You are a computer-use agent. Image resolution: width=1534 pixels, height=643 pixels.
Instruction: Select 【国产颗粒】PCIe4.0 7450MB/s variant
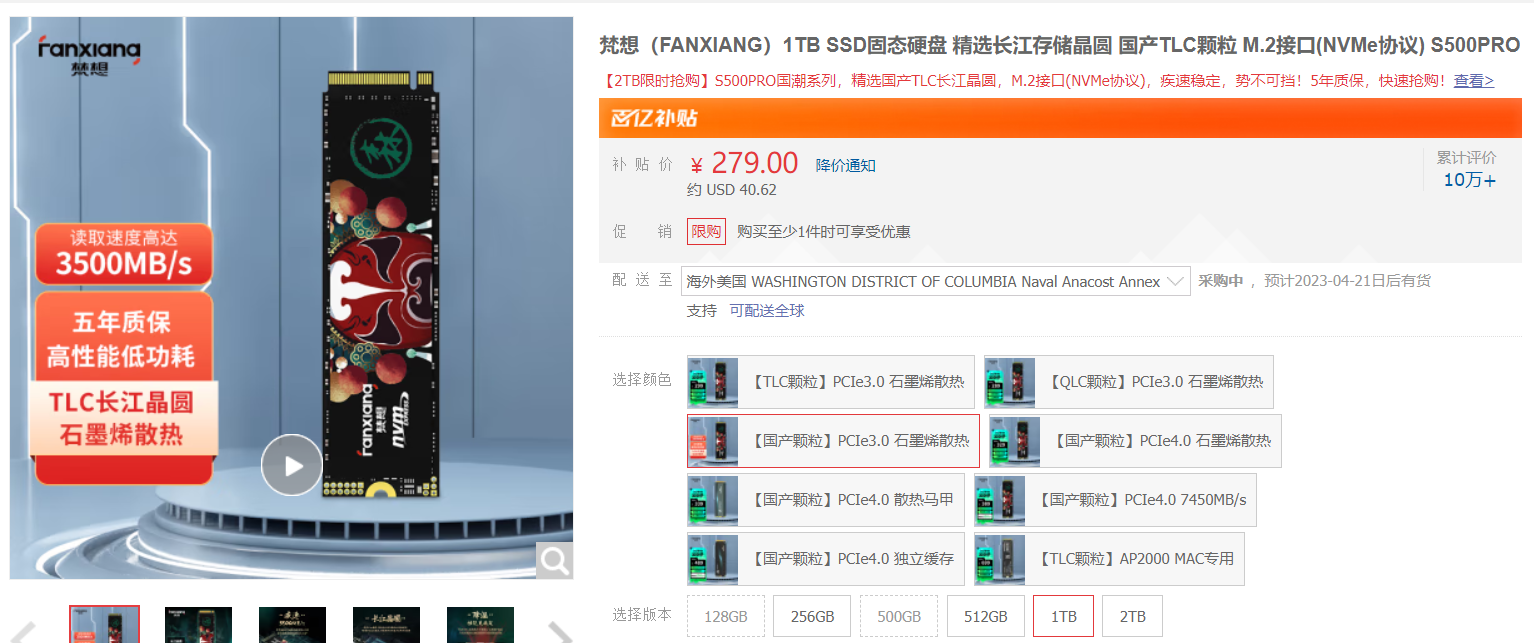(x=1116, y=500)
